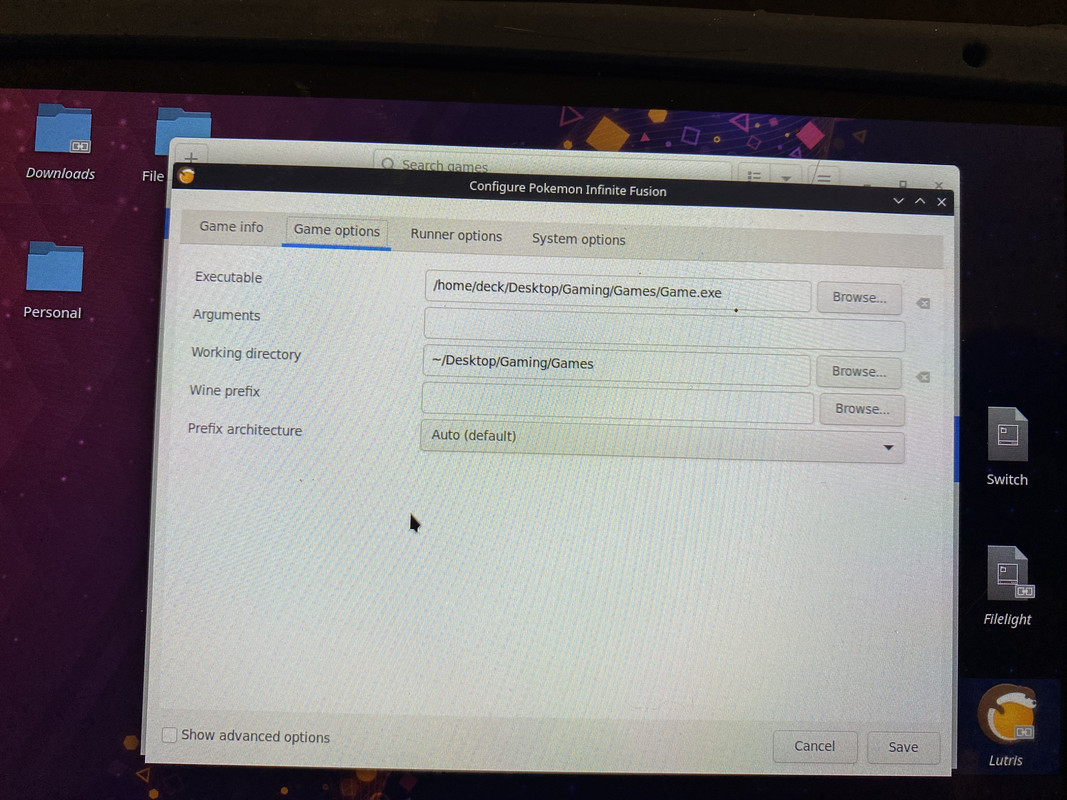Open the Personal folder on desktop

click(x=53, y=280)
